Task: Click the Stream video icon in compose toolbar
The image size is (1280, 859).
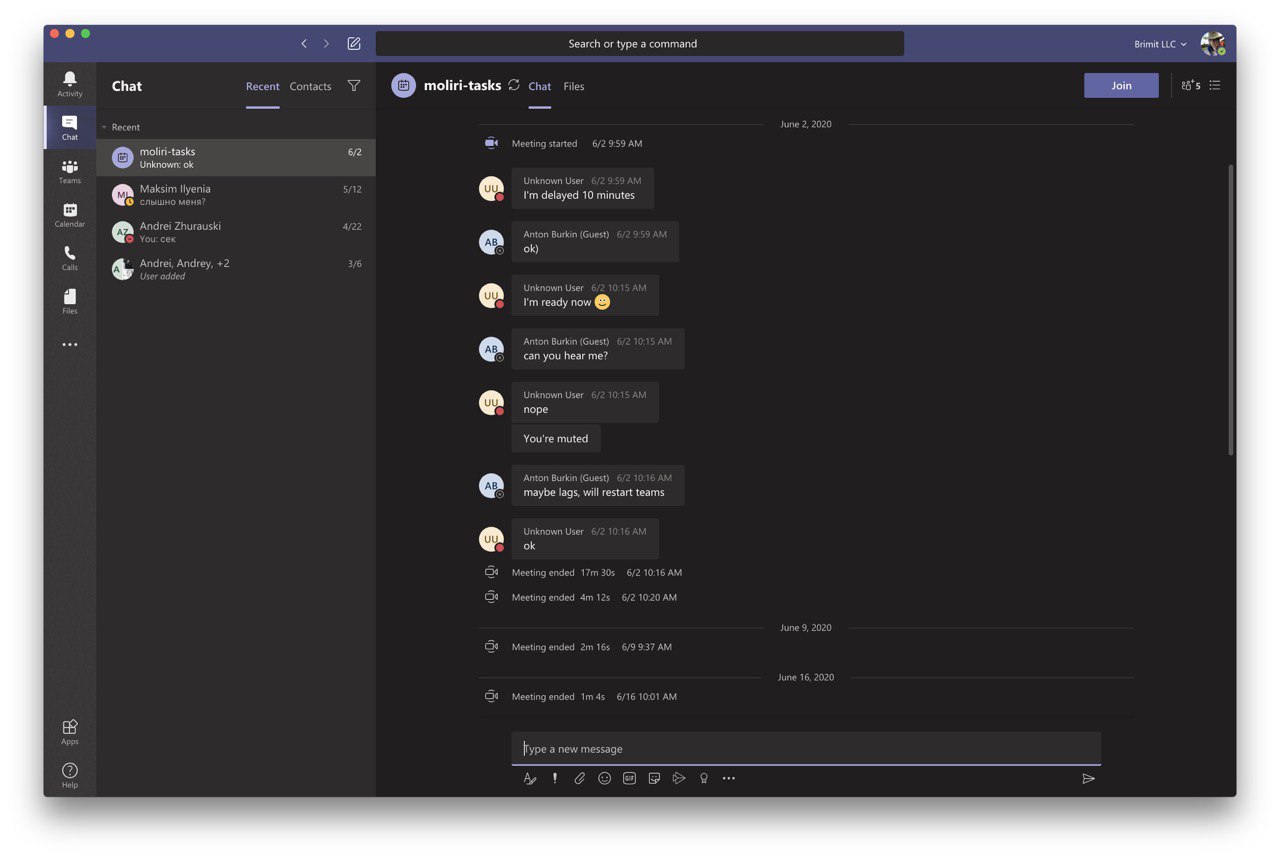Action: click(679, 778)
